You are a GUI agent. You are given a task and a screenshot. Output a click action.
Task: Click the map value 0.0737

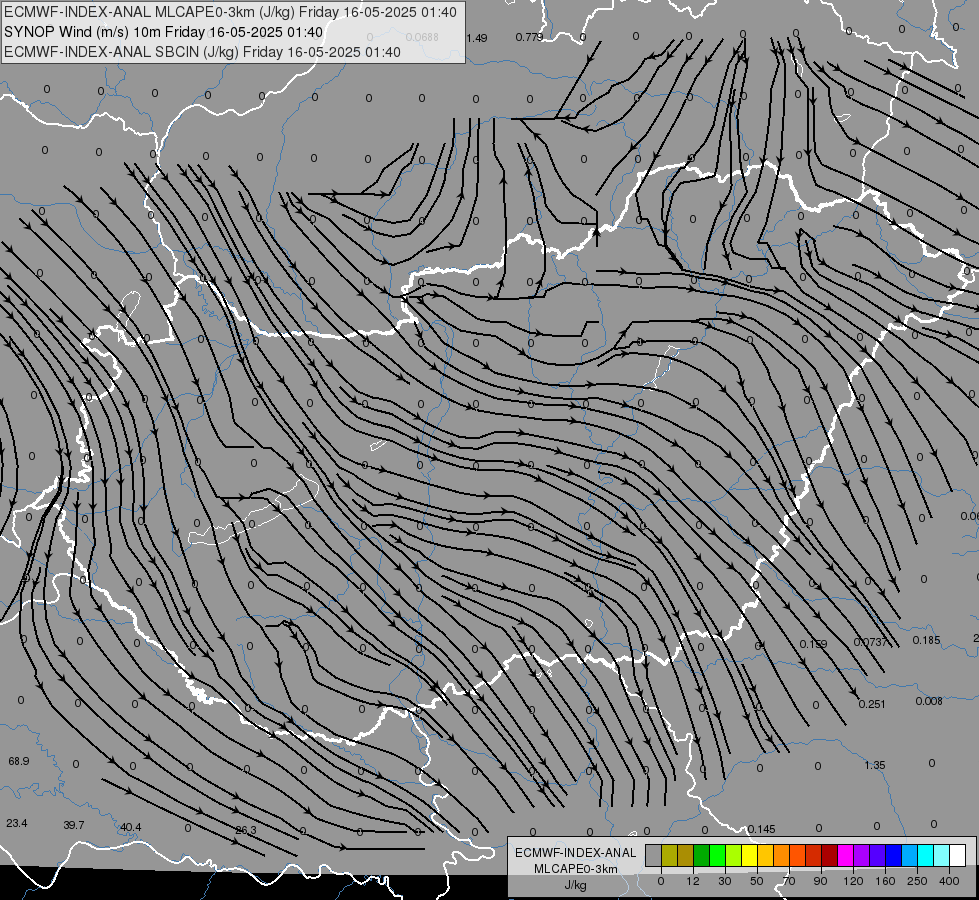pos(871,642)
